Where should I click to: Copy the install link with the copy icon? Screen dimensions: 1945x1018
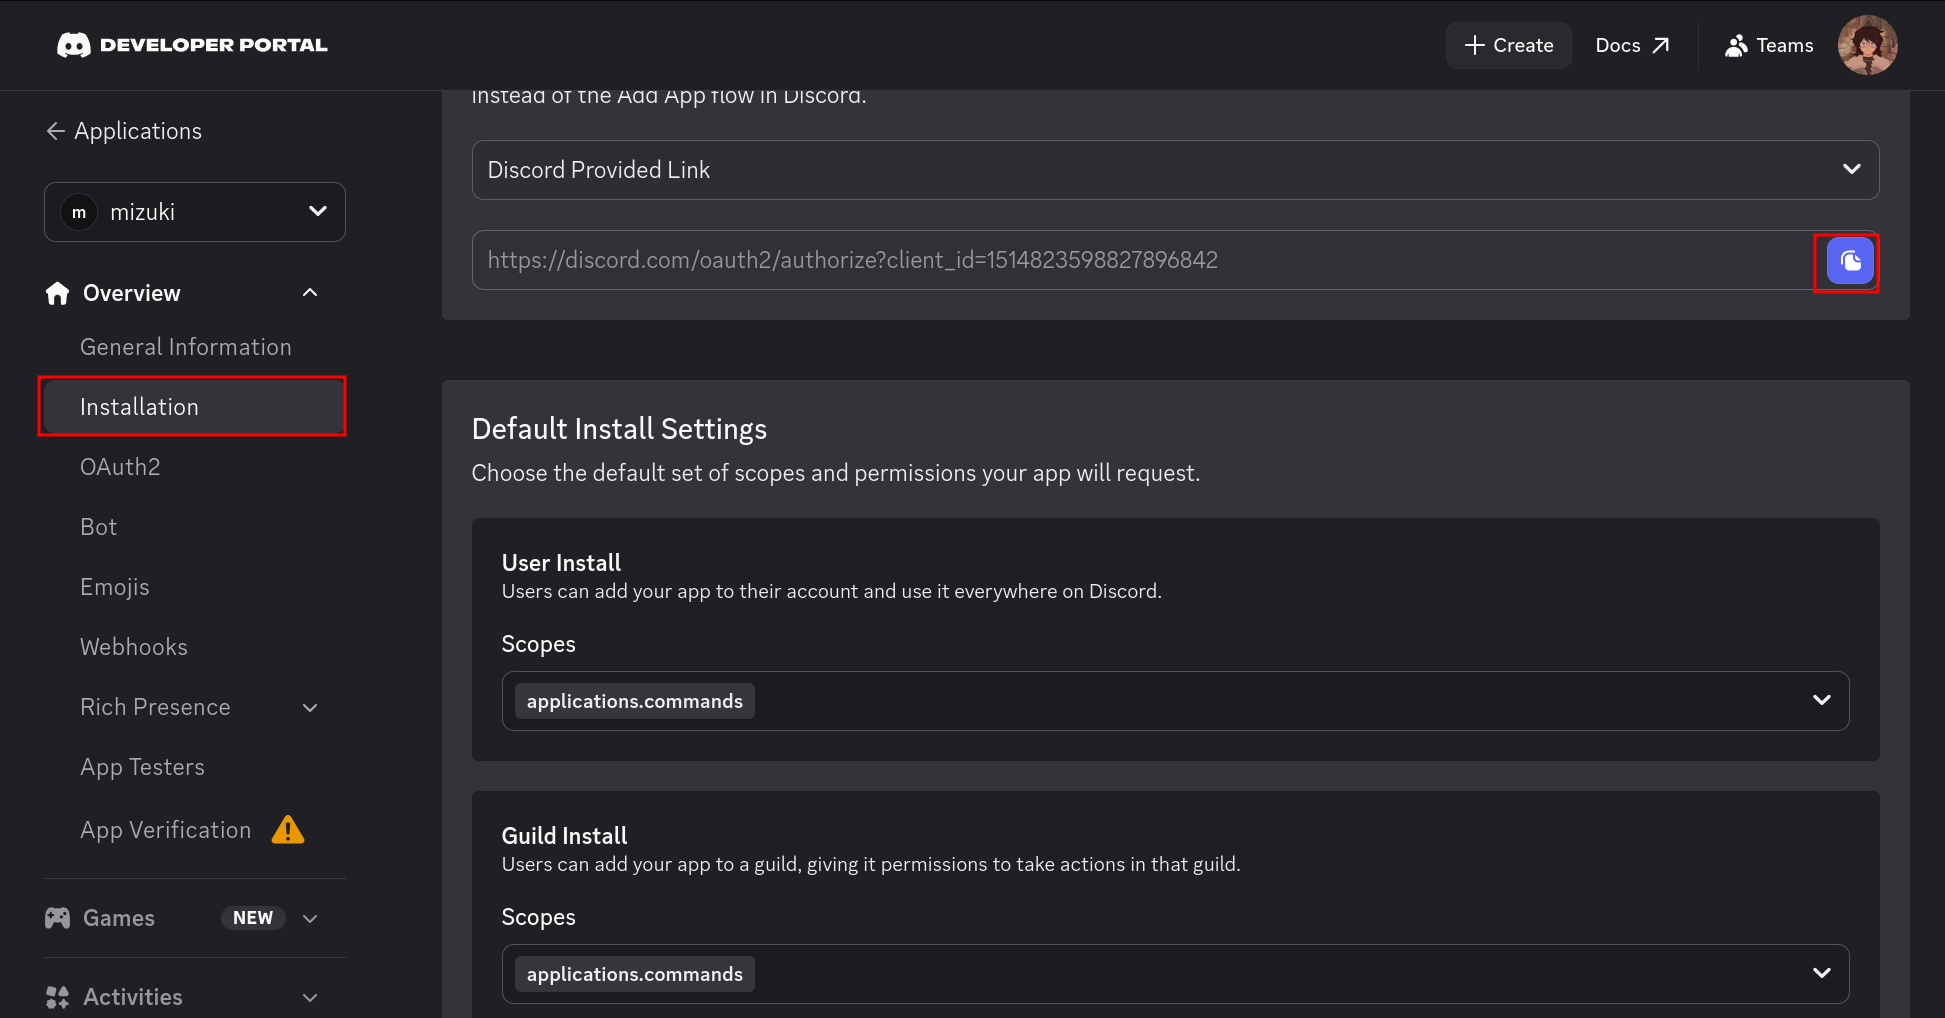1850,261
